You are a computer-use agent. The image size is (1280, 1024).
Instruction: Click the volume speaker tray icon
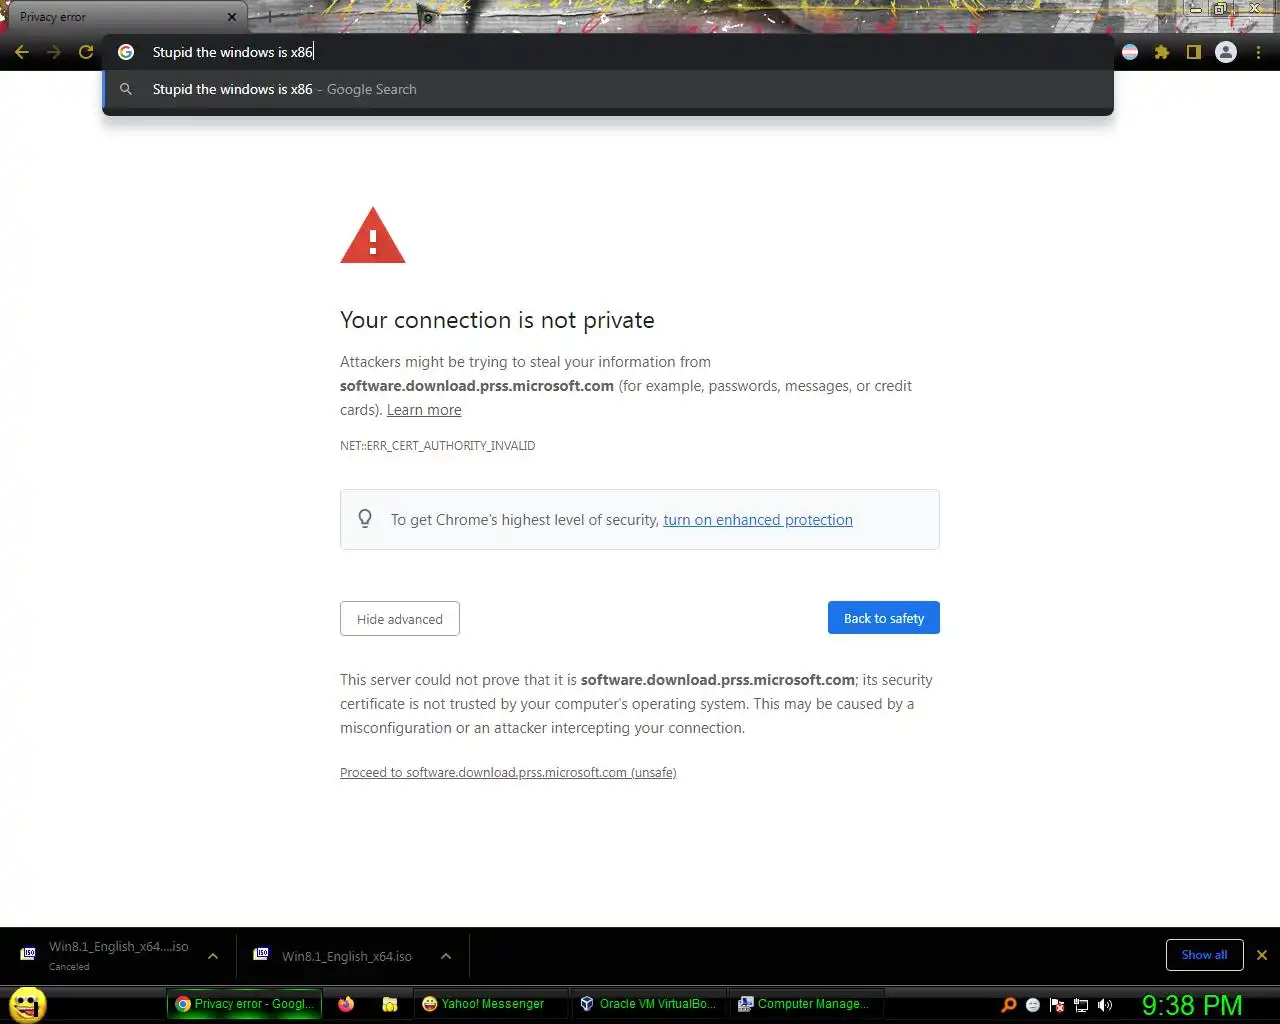(x=1105, y=1005)
